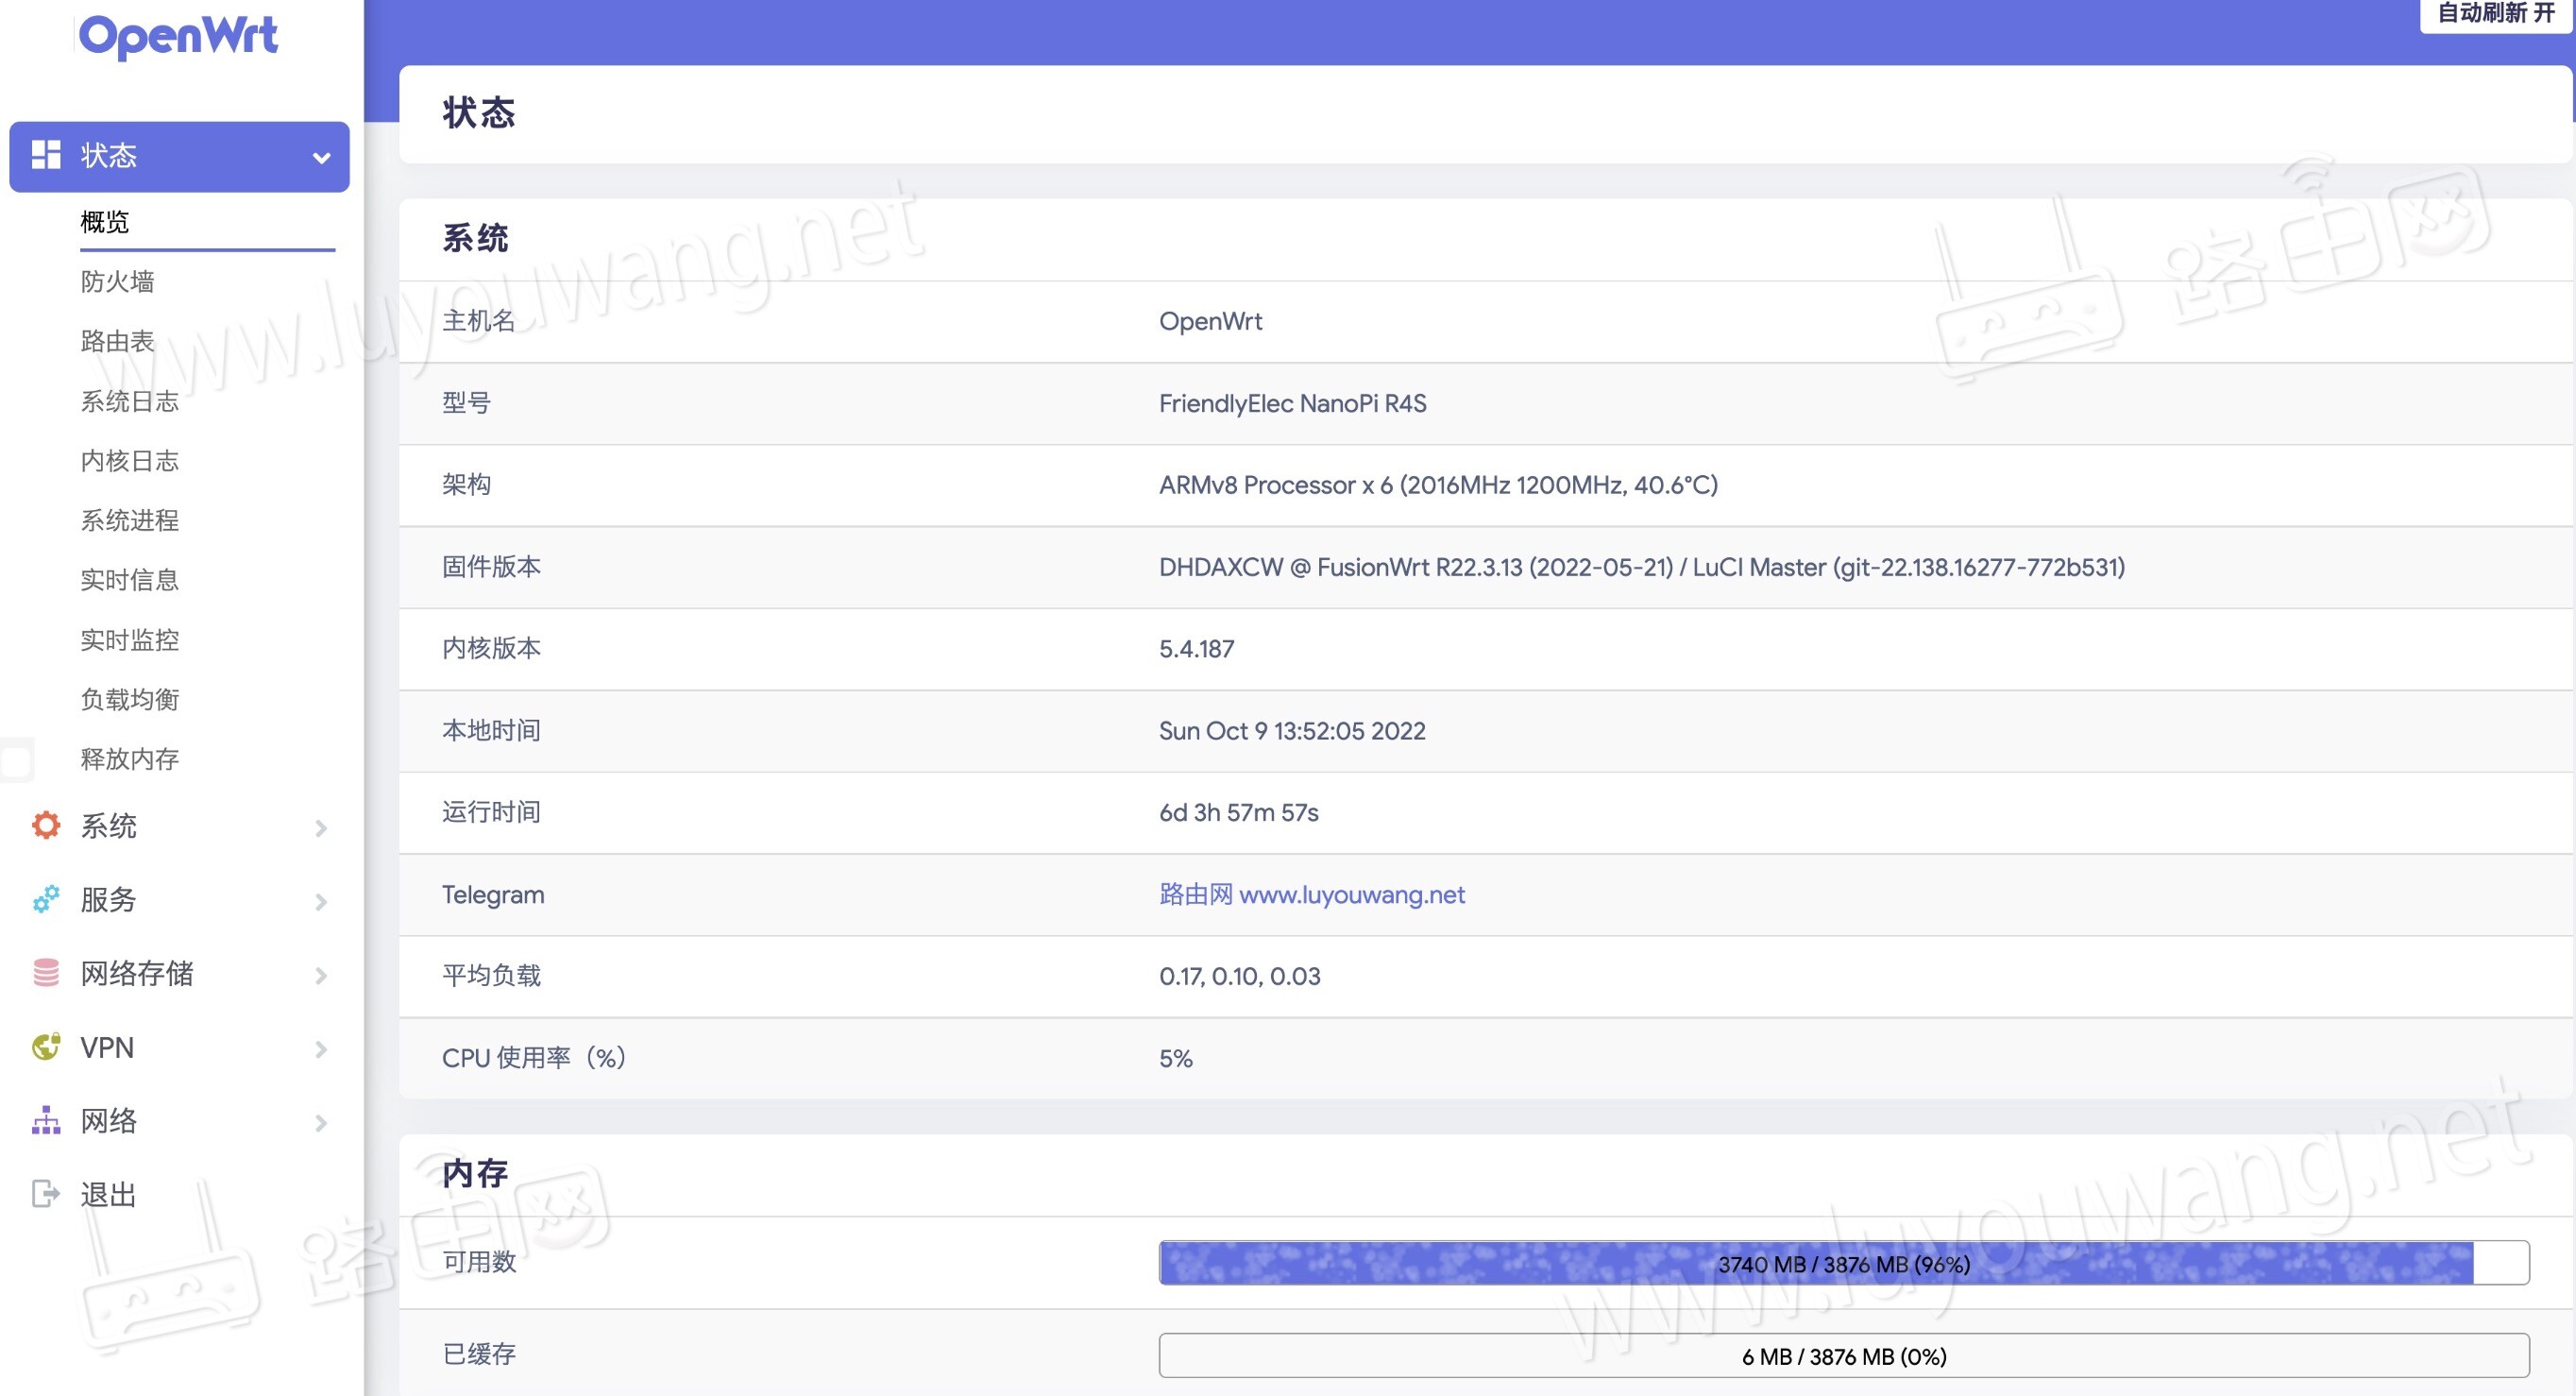Collapse the 状态 menu chevron
Viewport: 2576px width, 1396px height.
pos(321,157)
